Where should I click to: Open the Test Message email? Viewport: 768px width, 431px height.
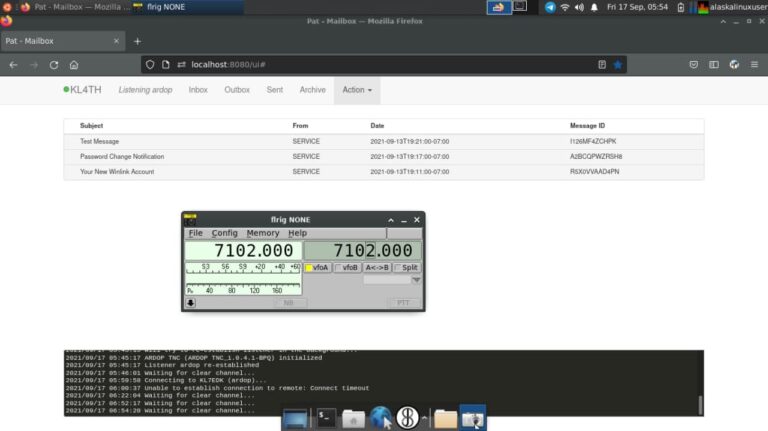pos(99,142)
